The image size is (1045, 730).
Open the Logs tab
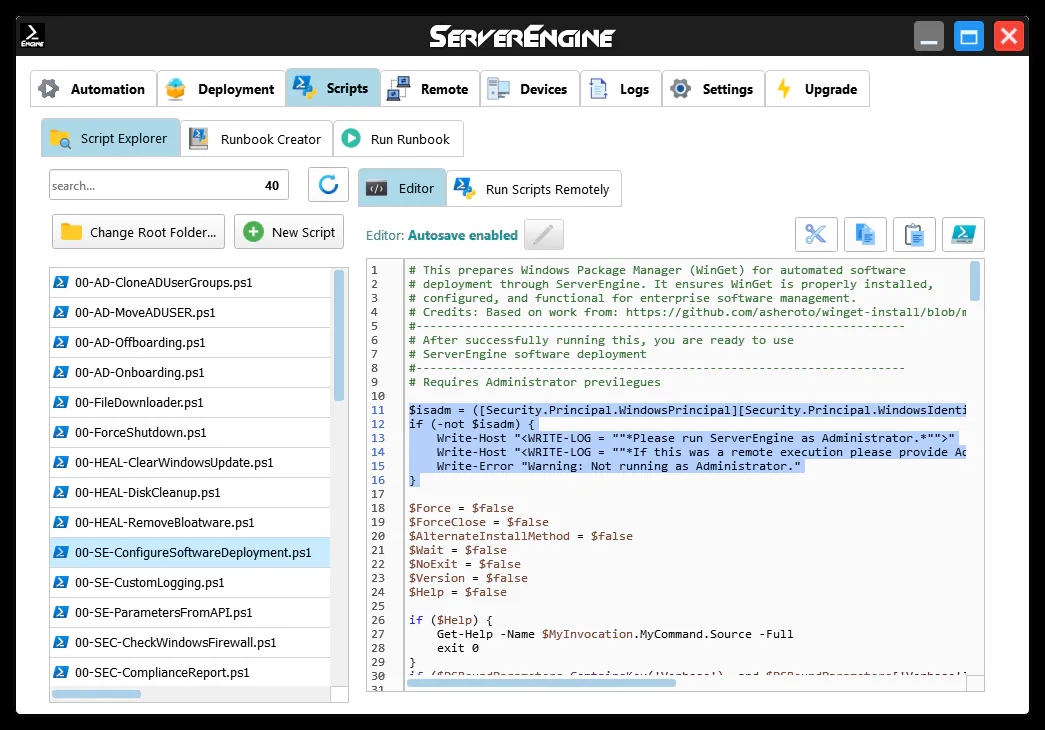tap(620, 89)
